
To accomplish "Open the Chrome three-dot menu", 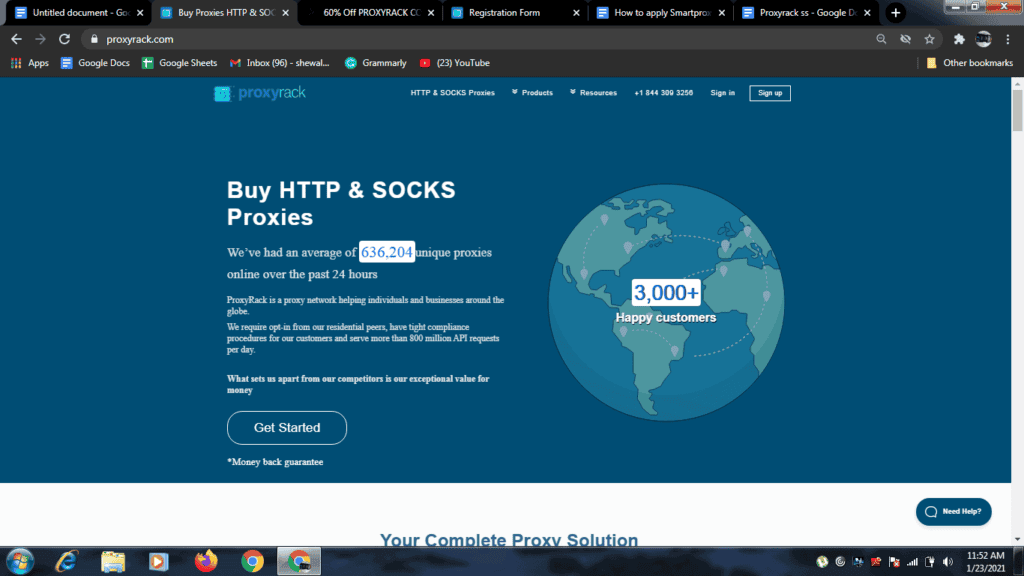I will click(1008, 39).
